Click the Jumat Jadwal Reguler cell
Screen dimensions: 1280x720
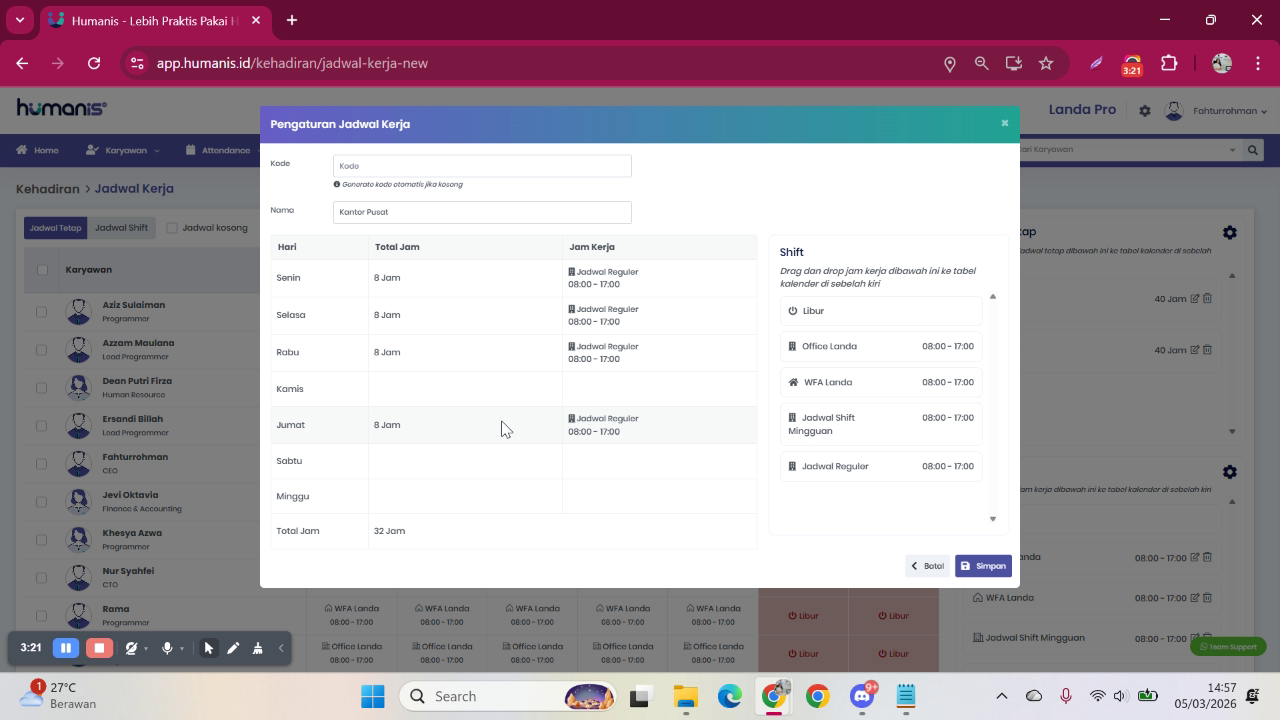659,425
